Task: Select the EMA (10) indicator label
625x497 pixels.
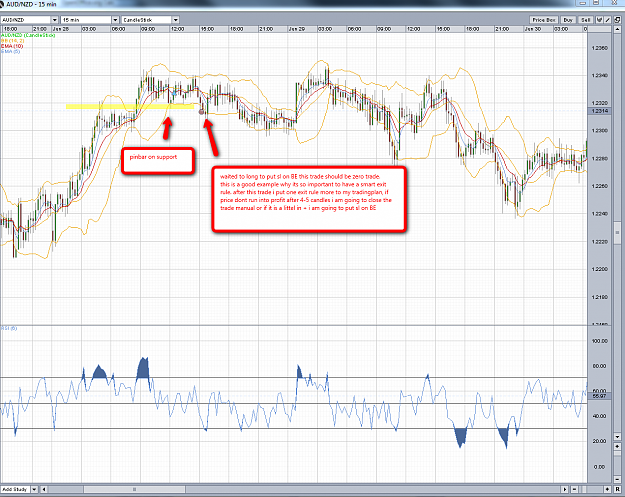Action: pos(12,46)
